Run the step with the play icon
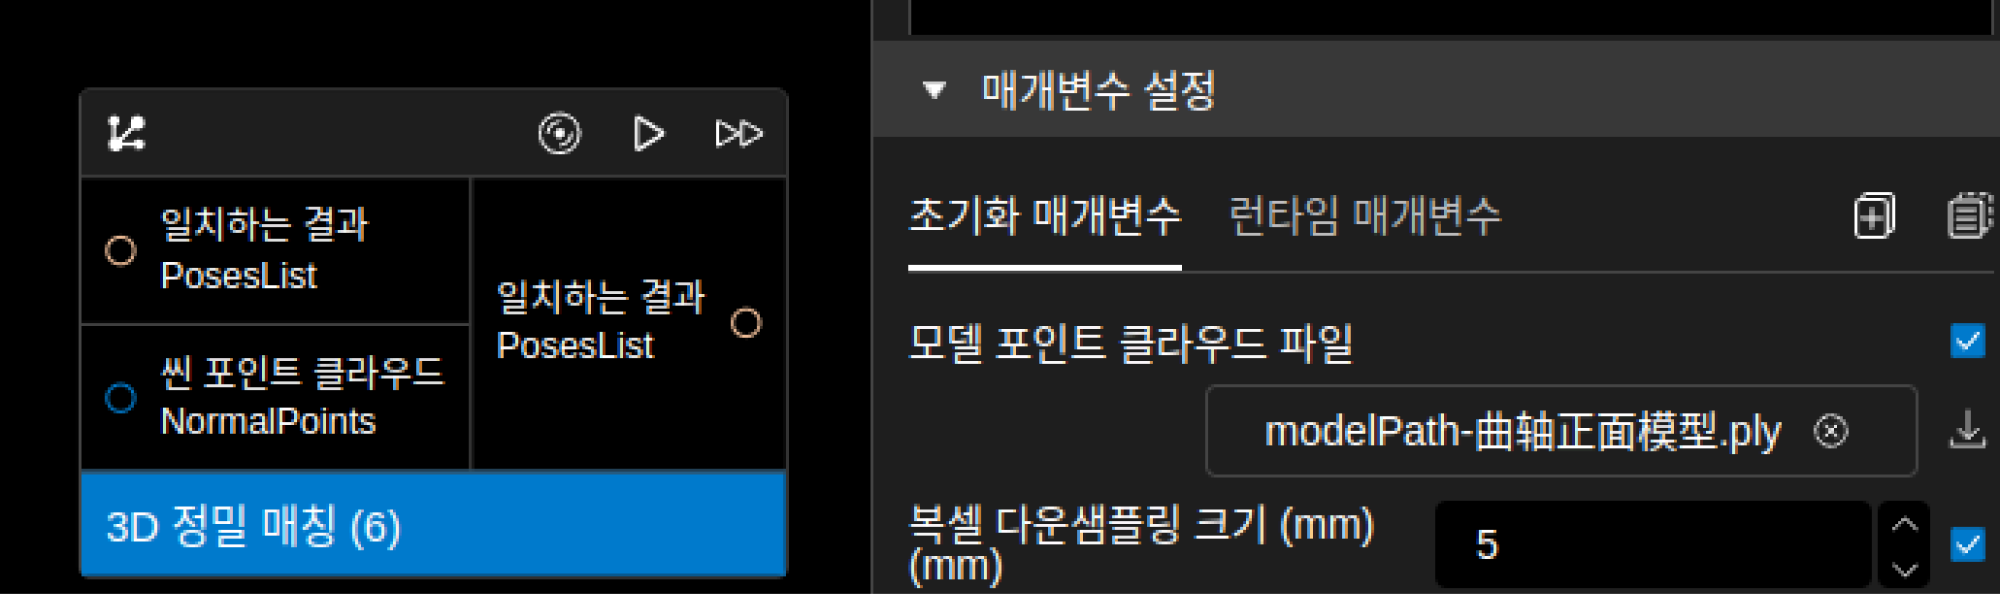Image resolution: width=2000 pixels, height=594 pixels. pyautogui.click(x=648, y=133)
